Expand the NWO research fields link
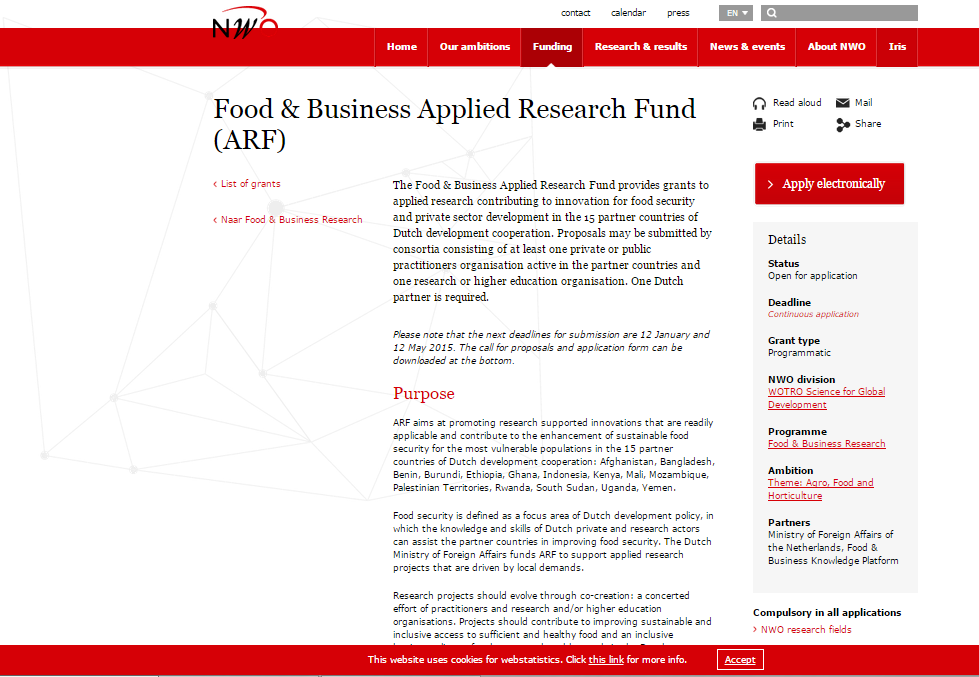This screenshot has height=677, width=979. coord(806,630)
